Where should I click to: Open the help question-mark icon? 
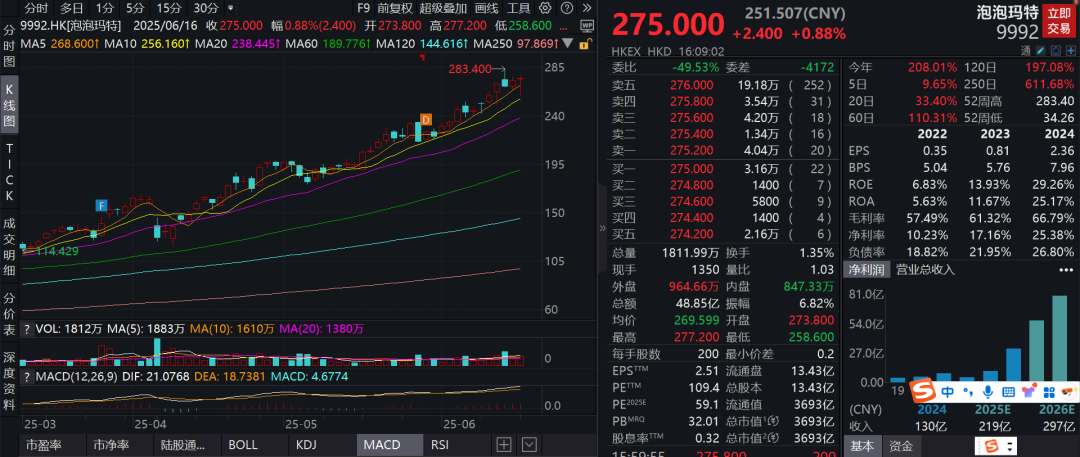566,8
